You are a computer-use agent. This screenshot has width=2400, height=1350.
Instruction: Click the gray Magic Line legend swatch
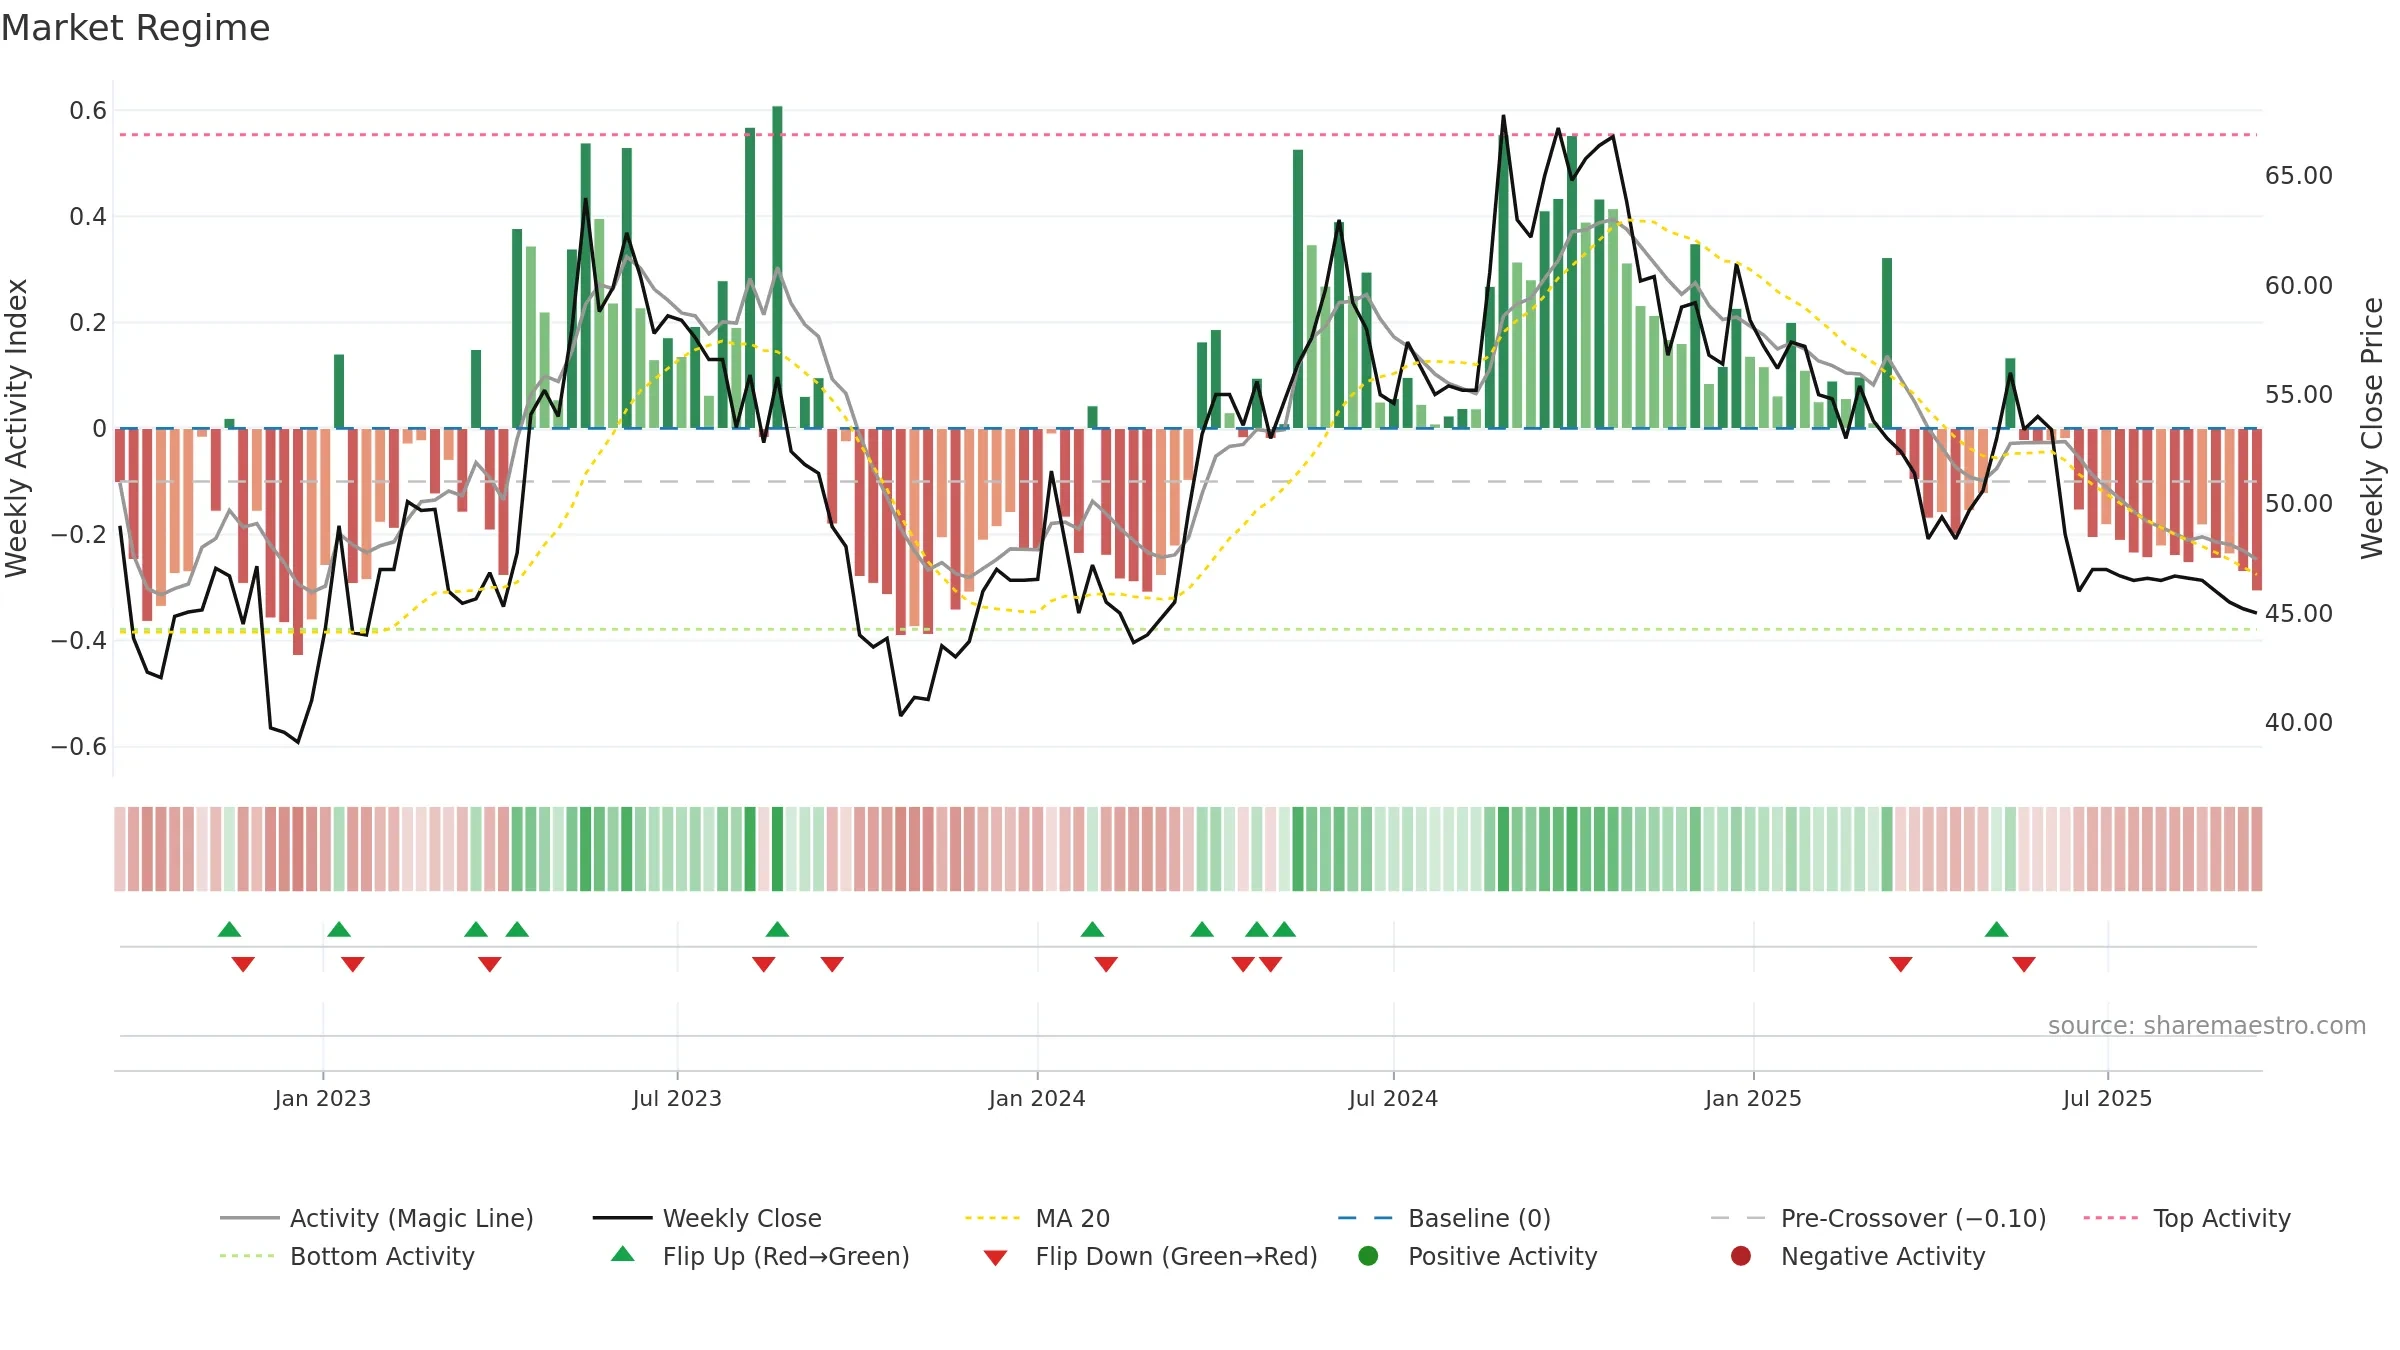point(249,1218)
